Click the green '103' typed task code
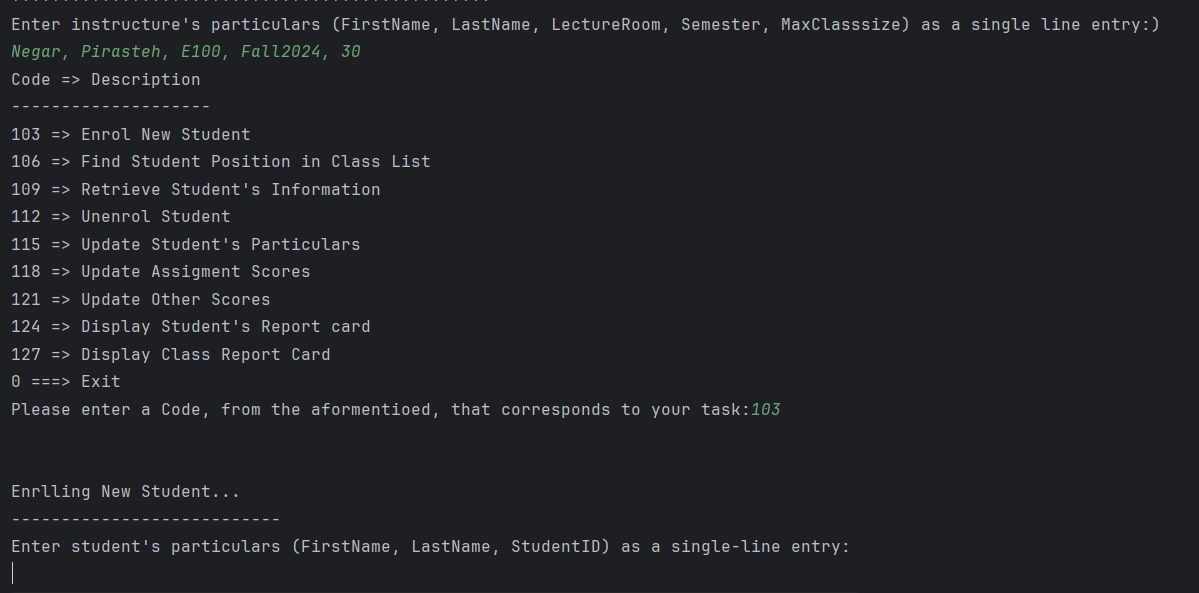The image size is (1199, 593). 765,409
